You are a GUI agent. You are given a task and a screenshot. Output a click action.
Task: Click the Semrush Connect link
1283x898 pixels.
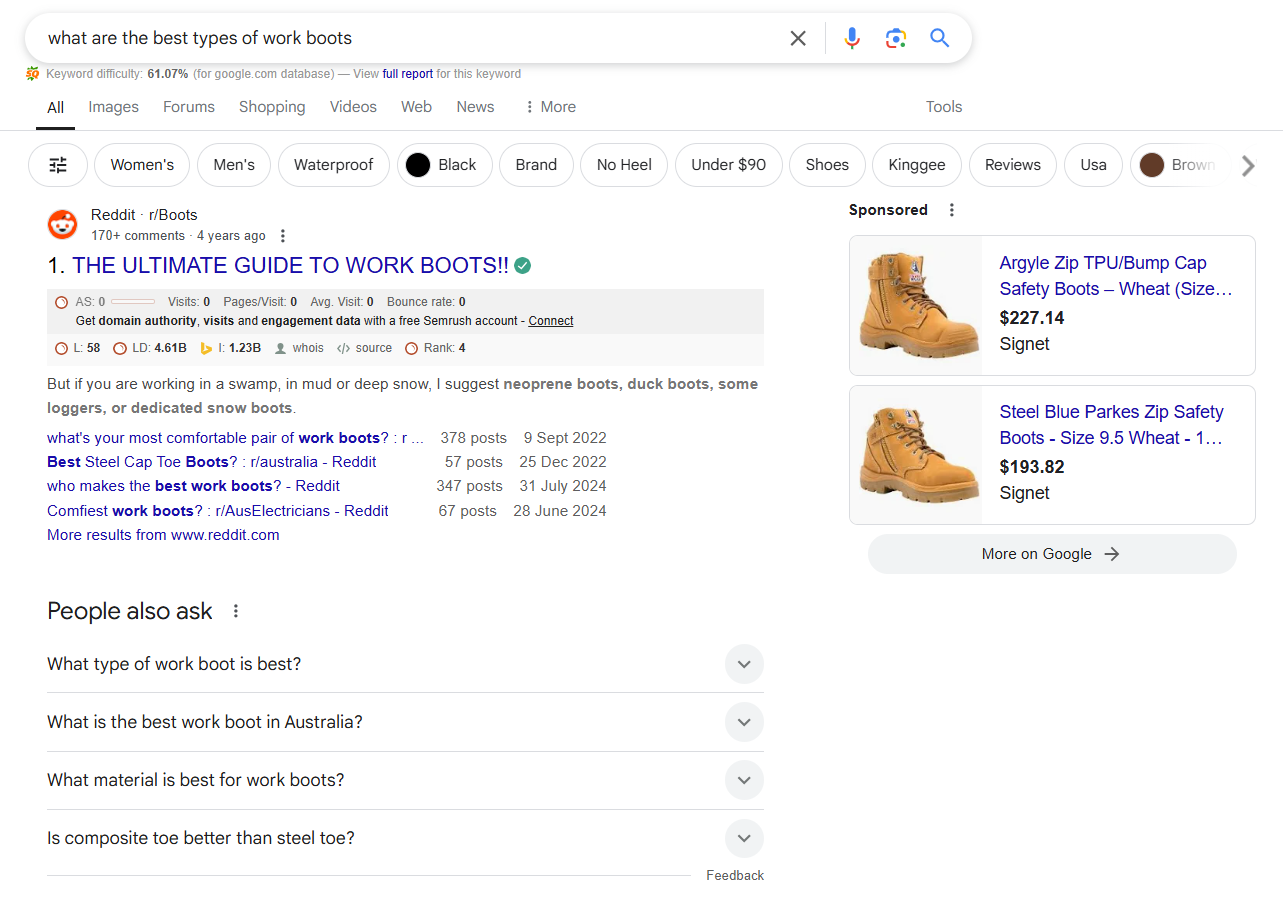[551, 321]
